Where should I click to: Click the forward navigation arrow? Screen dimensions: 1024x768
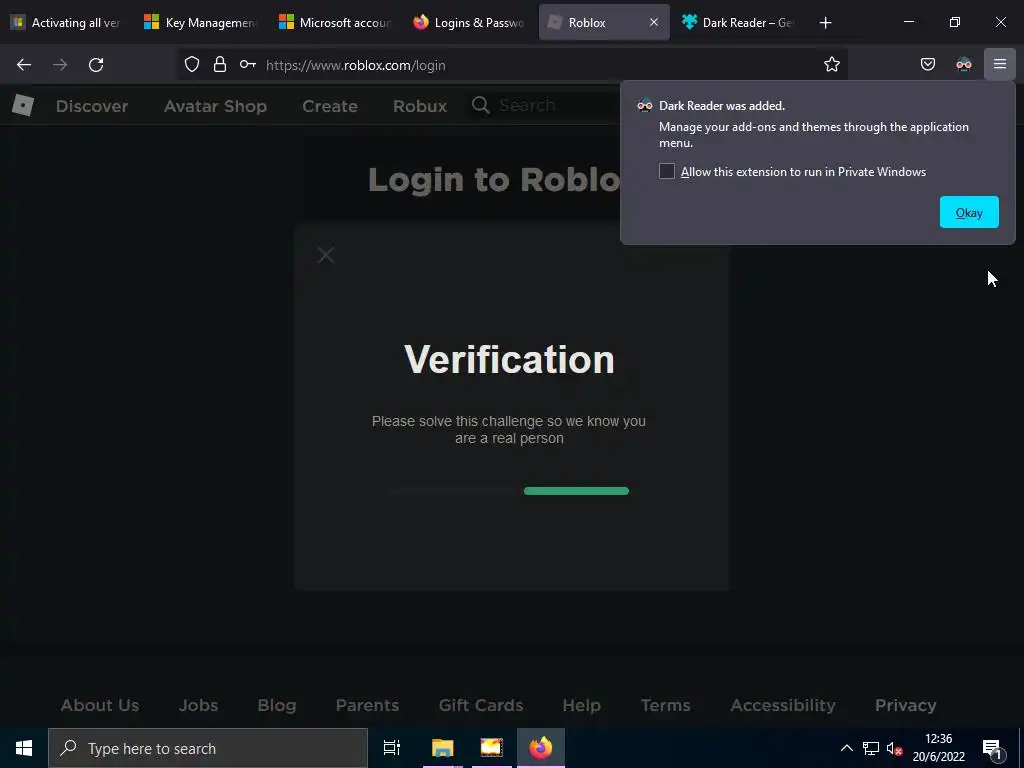[60, 65]
